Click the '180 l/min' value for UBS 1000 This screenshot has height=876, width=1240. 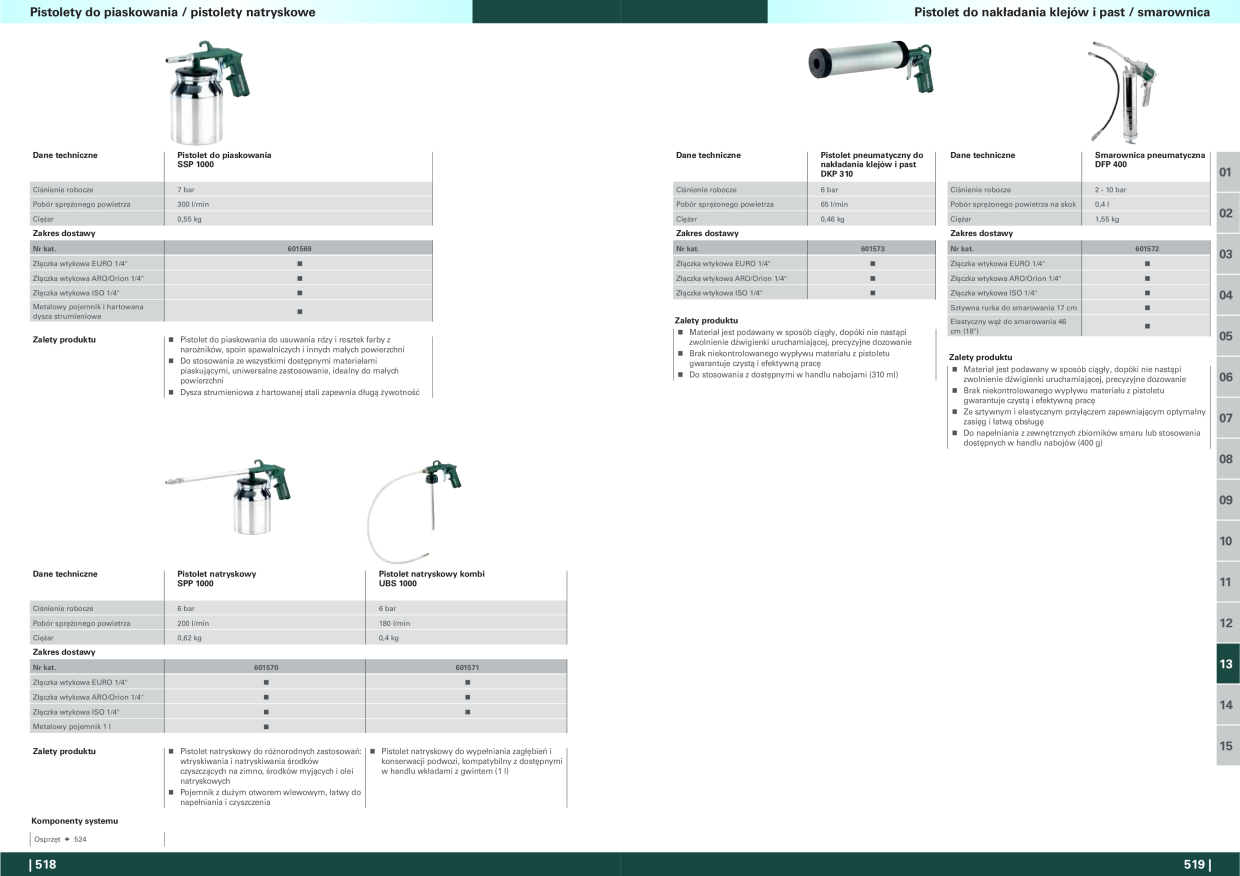[x=394, y=623]
